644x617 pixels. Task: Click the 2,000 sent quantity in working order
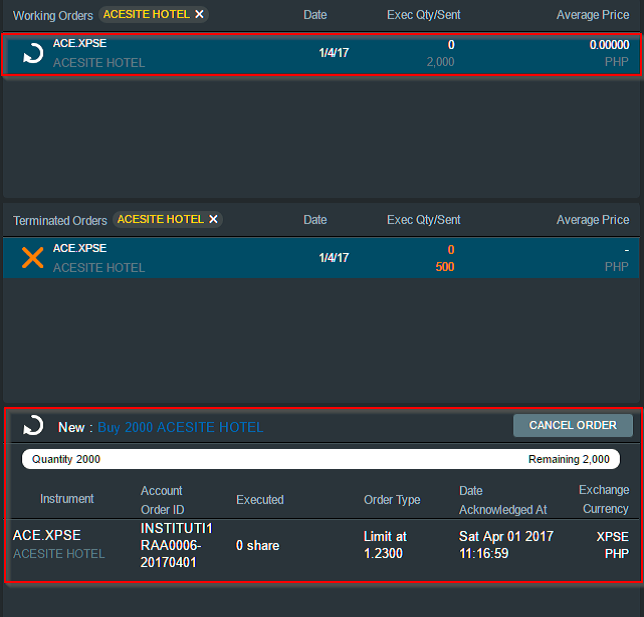tap(440, 62)
